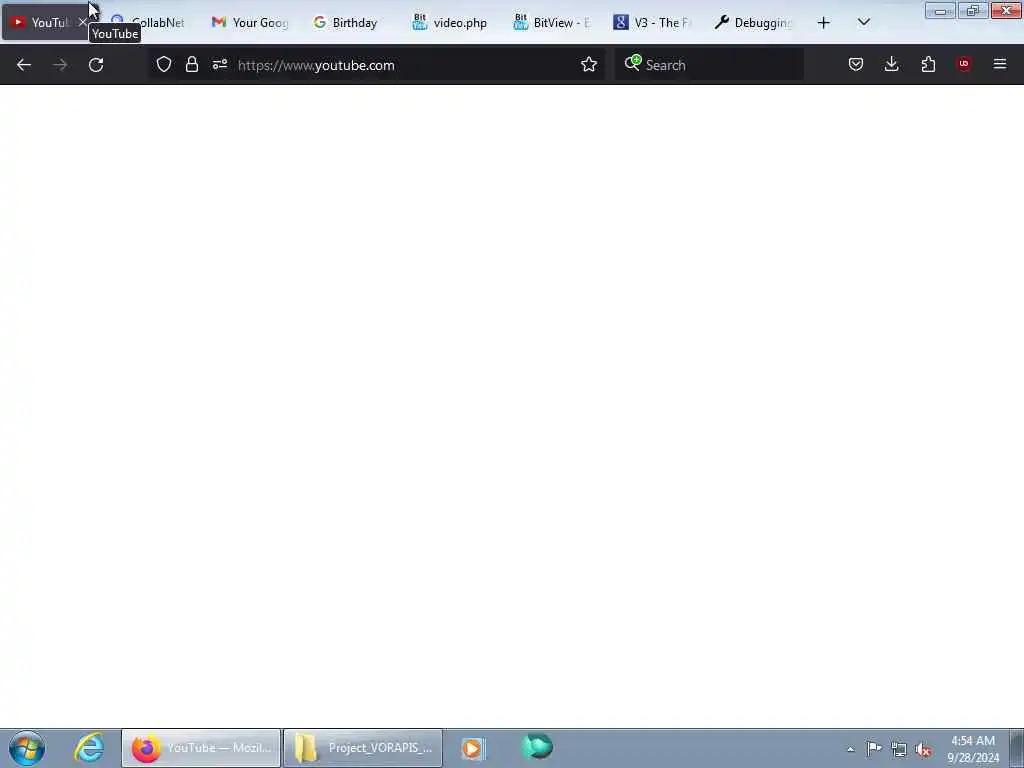
Task: Minimize the Firefox window
Action: [x=940, y=10]
